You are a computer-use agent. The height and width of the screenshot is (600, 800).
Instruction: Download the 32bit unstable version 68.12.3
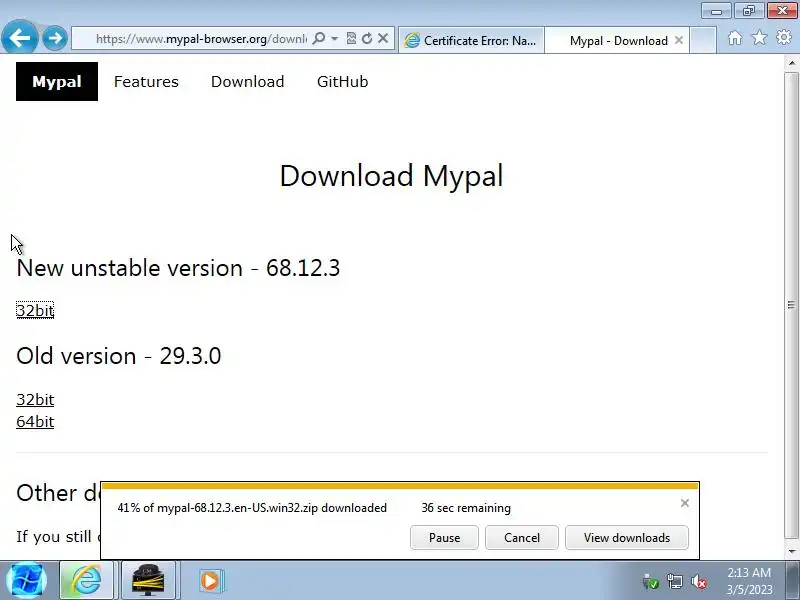35,310
